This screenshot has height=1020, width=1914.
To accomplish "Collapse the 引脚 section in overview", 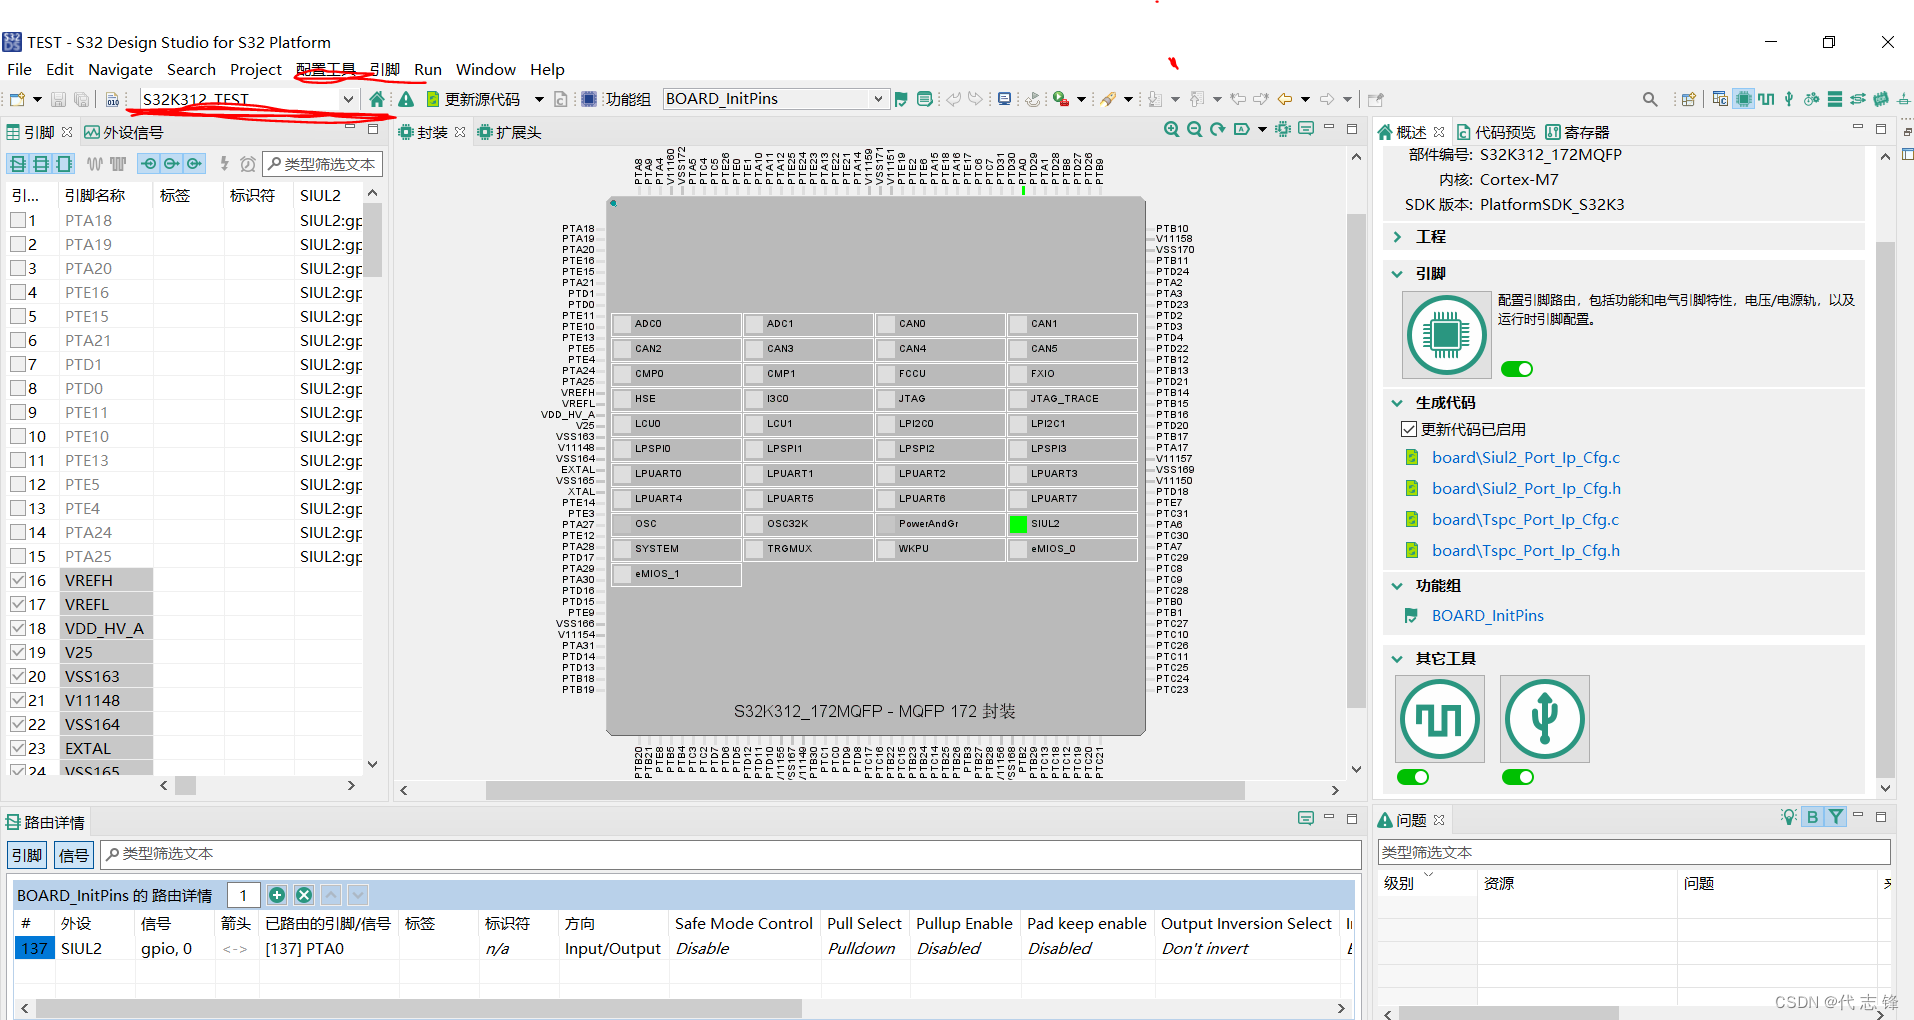I will [x=1397, y=273].
